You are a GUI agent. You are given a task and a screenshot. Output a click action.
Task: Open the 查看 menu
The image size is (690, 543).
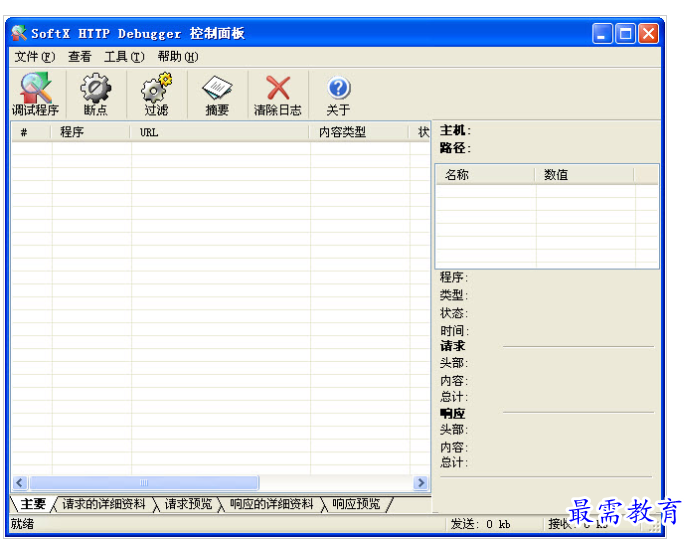point(80,57)
